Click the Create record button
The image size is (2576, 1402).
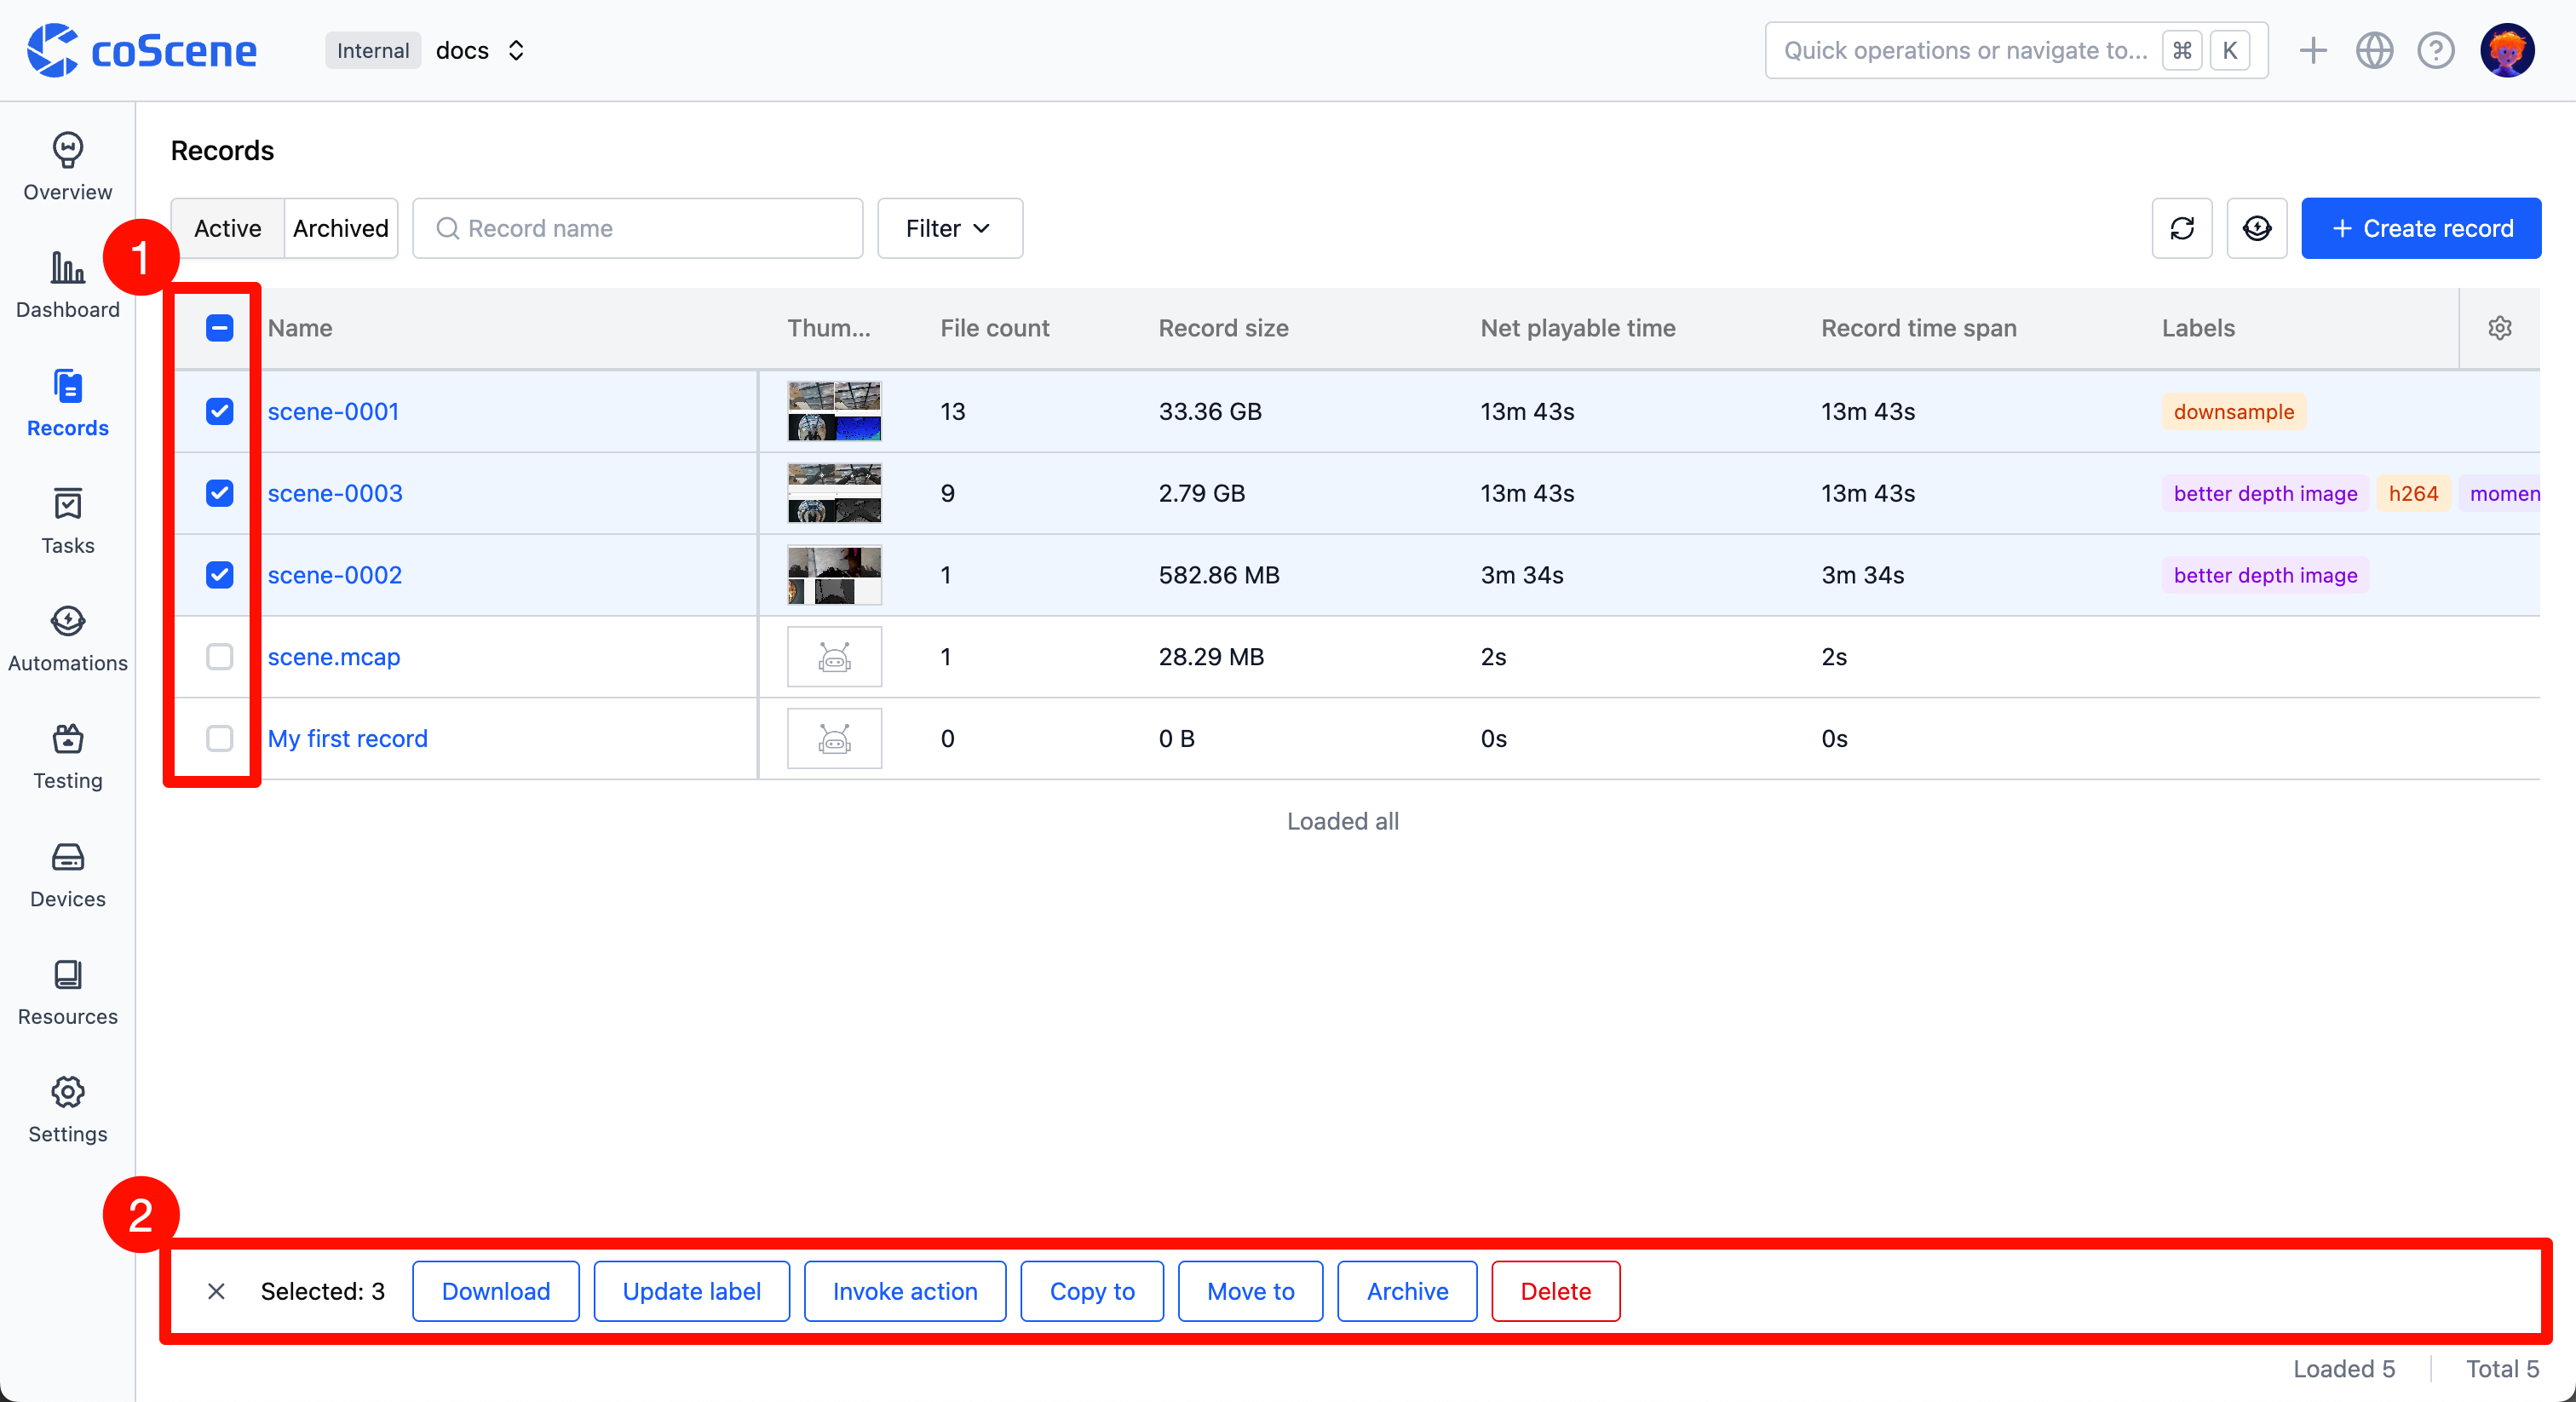[2420, 228]
